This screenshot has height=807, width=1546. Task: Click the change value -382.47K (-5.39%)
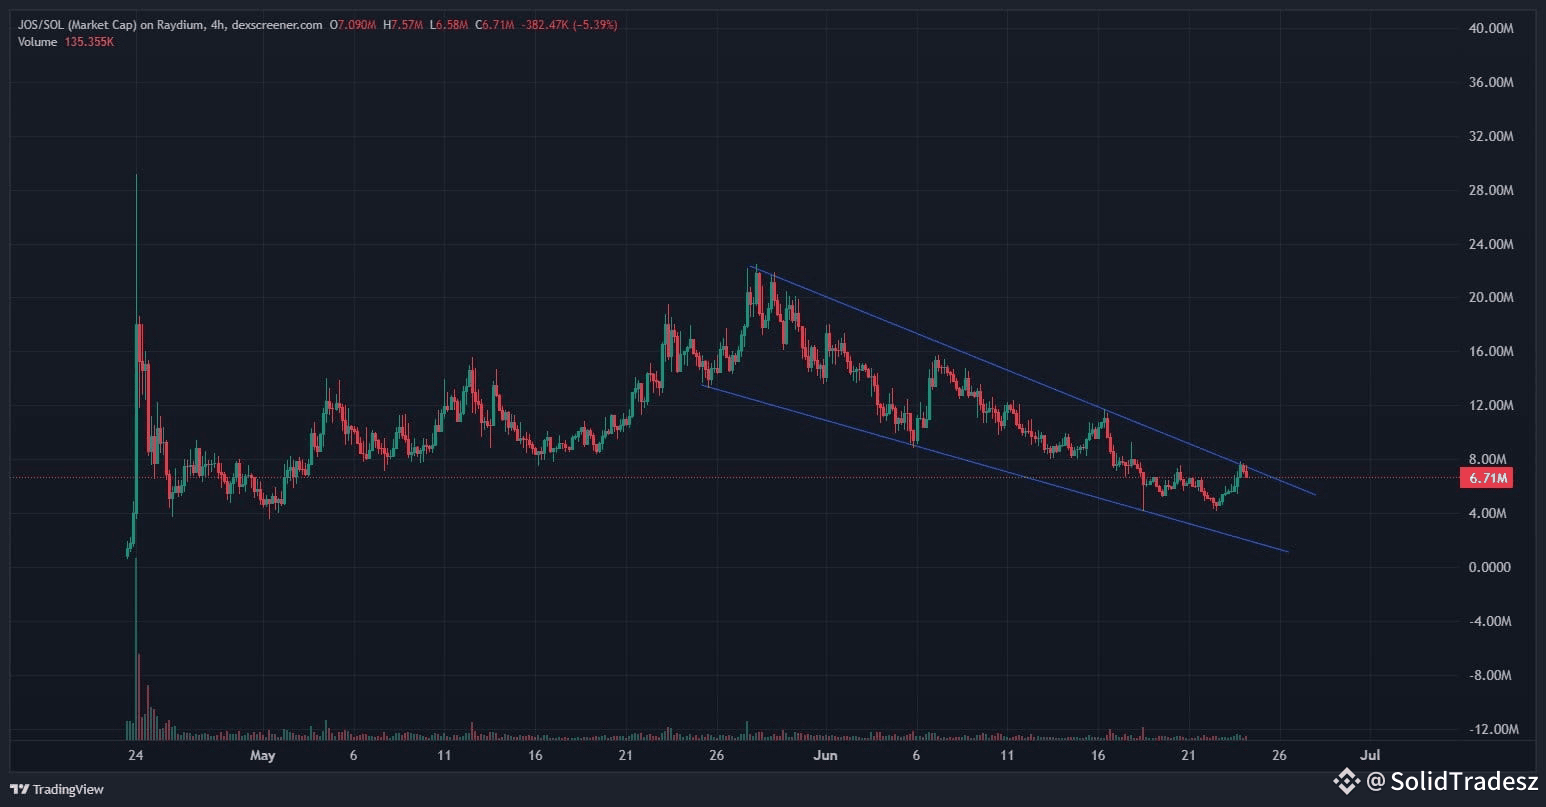tap(568, 24)
